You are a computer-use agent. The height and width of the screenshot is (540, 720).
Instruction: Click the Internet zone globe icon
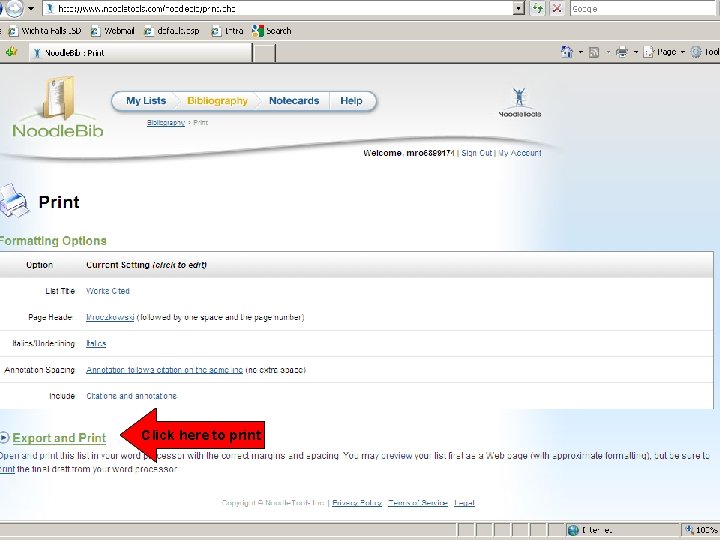(x=573, y=530)
